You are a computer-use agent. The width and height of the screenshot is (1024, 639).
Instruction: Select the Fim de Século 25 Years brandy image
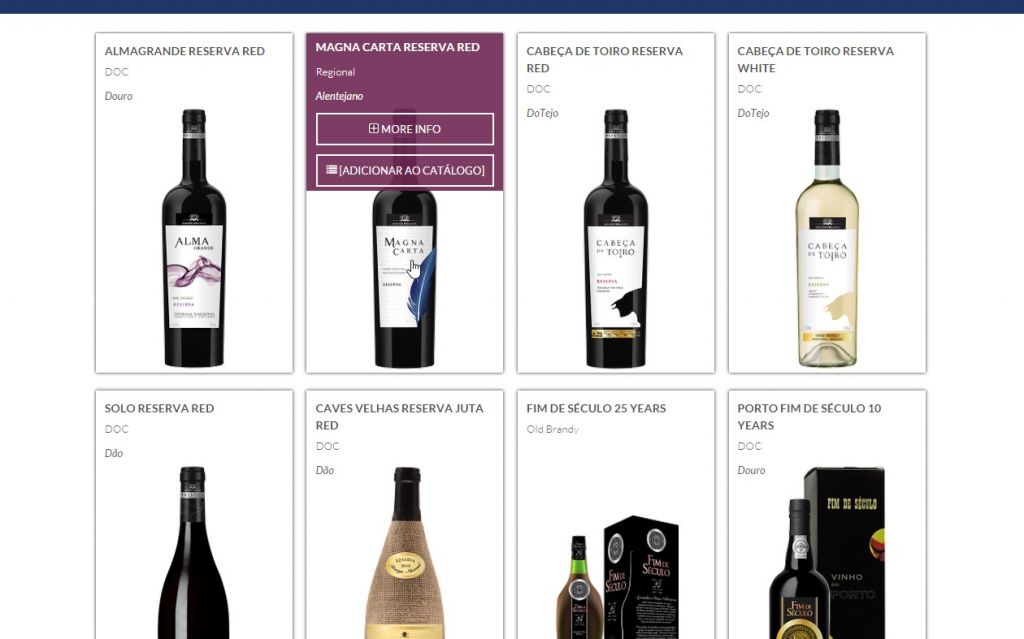[x=617, y=577]
